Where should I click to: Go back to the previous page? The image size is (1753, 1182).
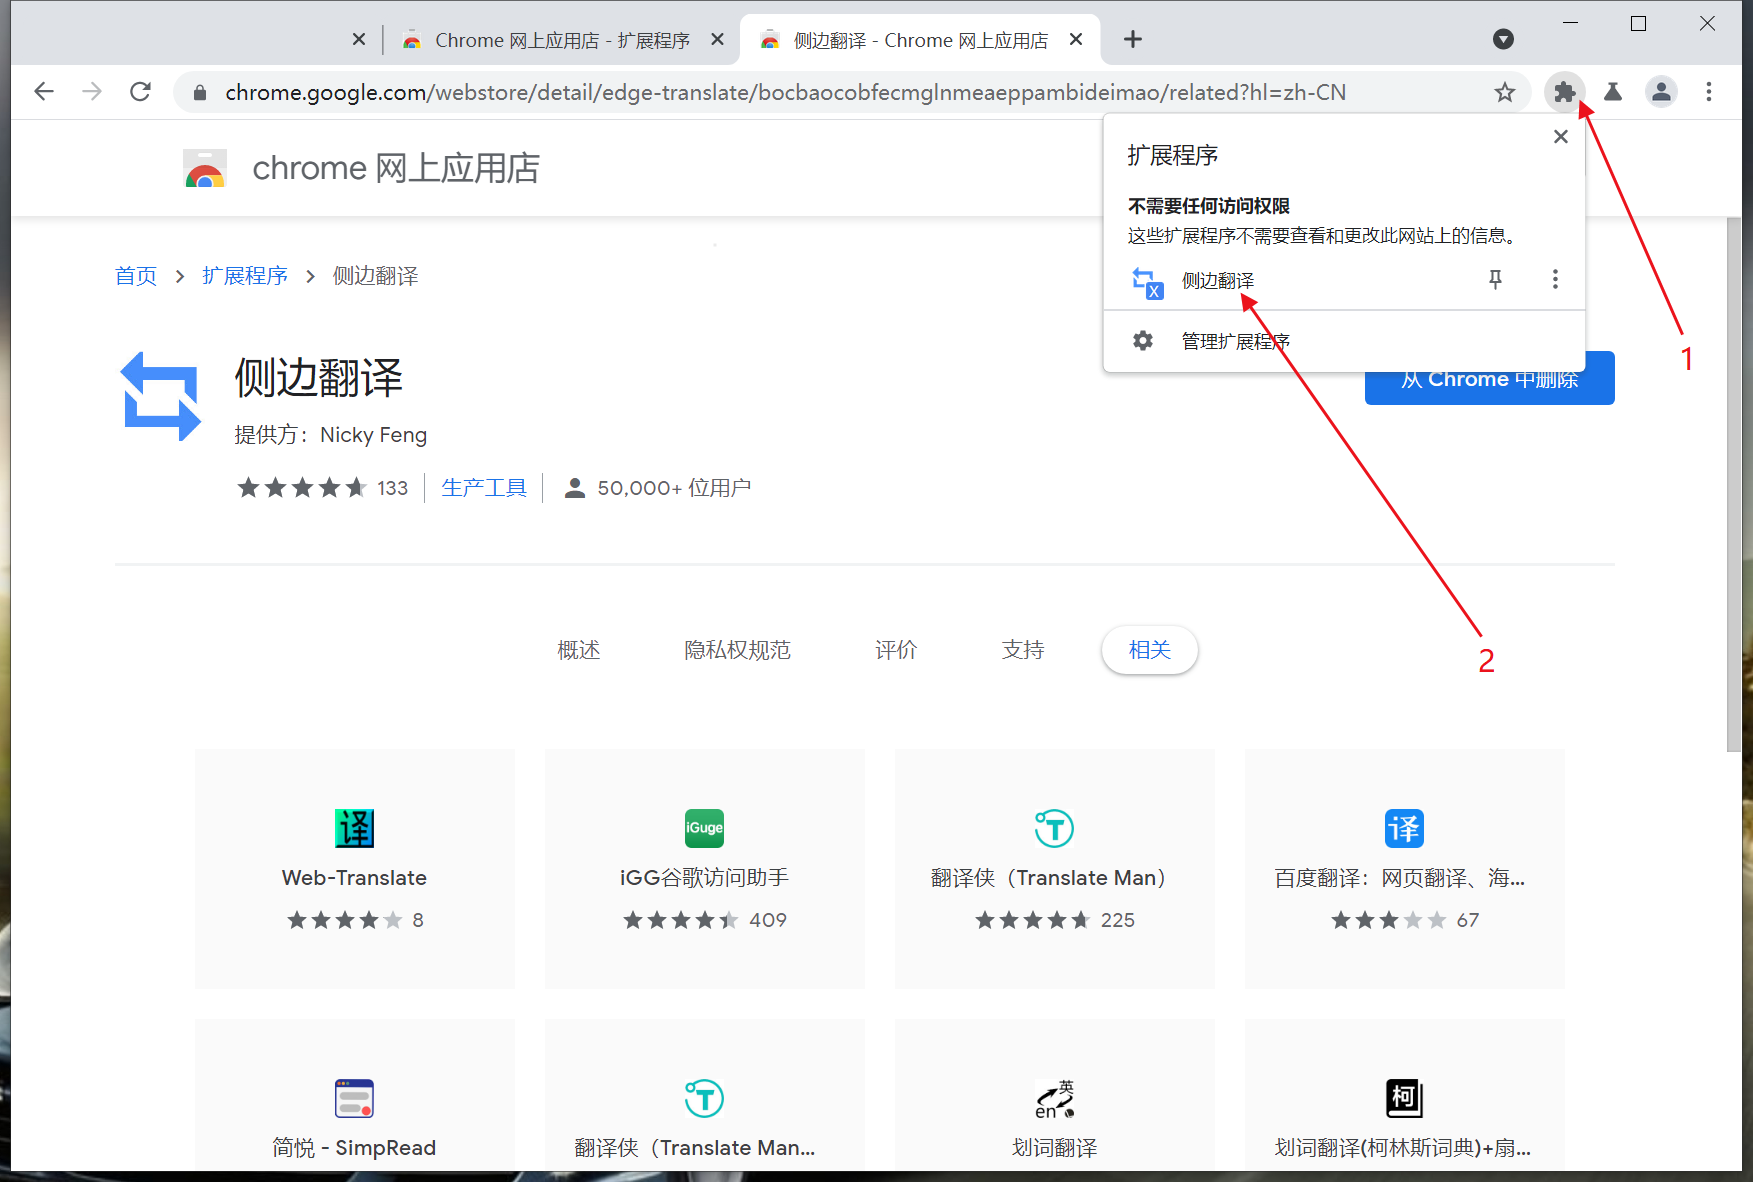coord(44,92)
